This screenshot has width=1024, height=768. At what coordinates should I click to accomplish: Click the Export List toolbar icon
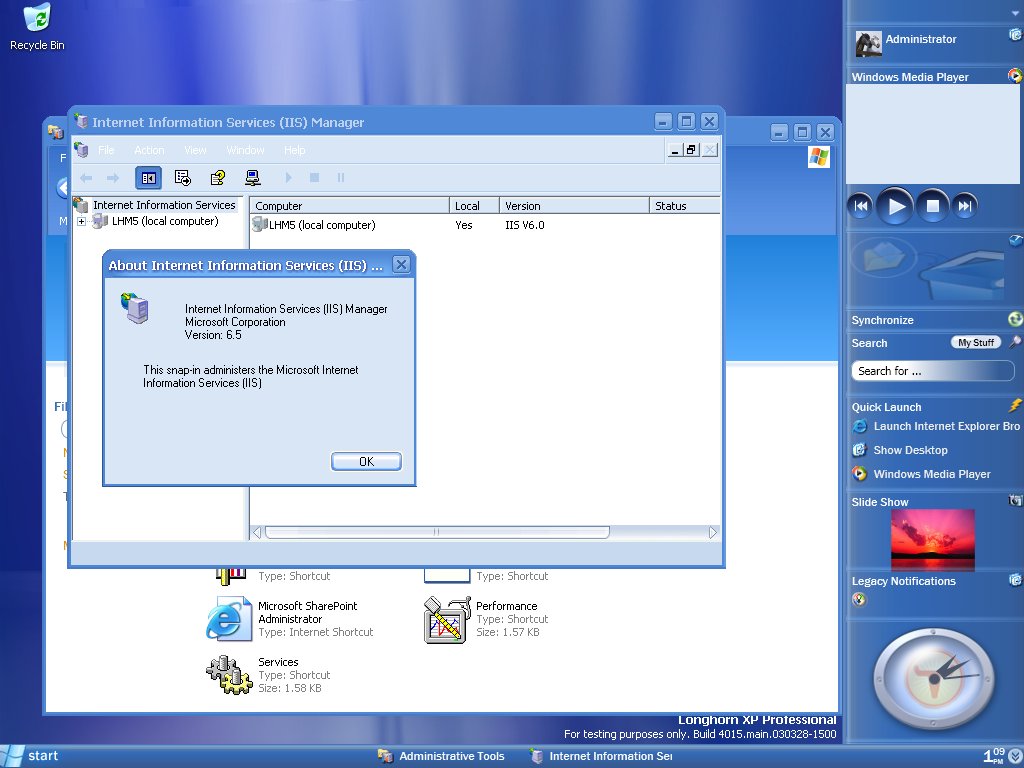click(183, 178)
